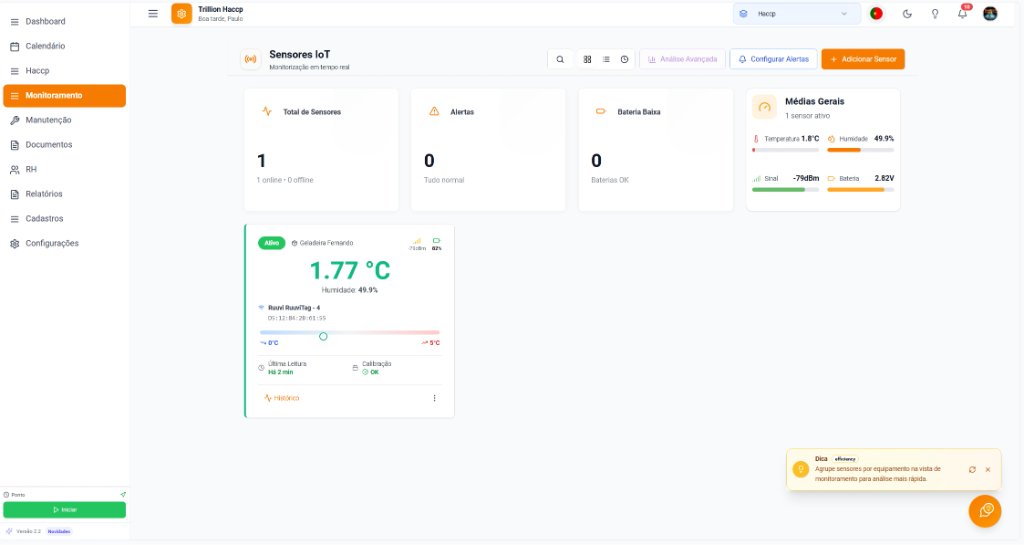Screen dimensions: 1024x545
Task: Click the search sensors magnifier icon
Action: 560,59
